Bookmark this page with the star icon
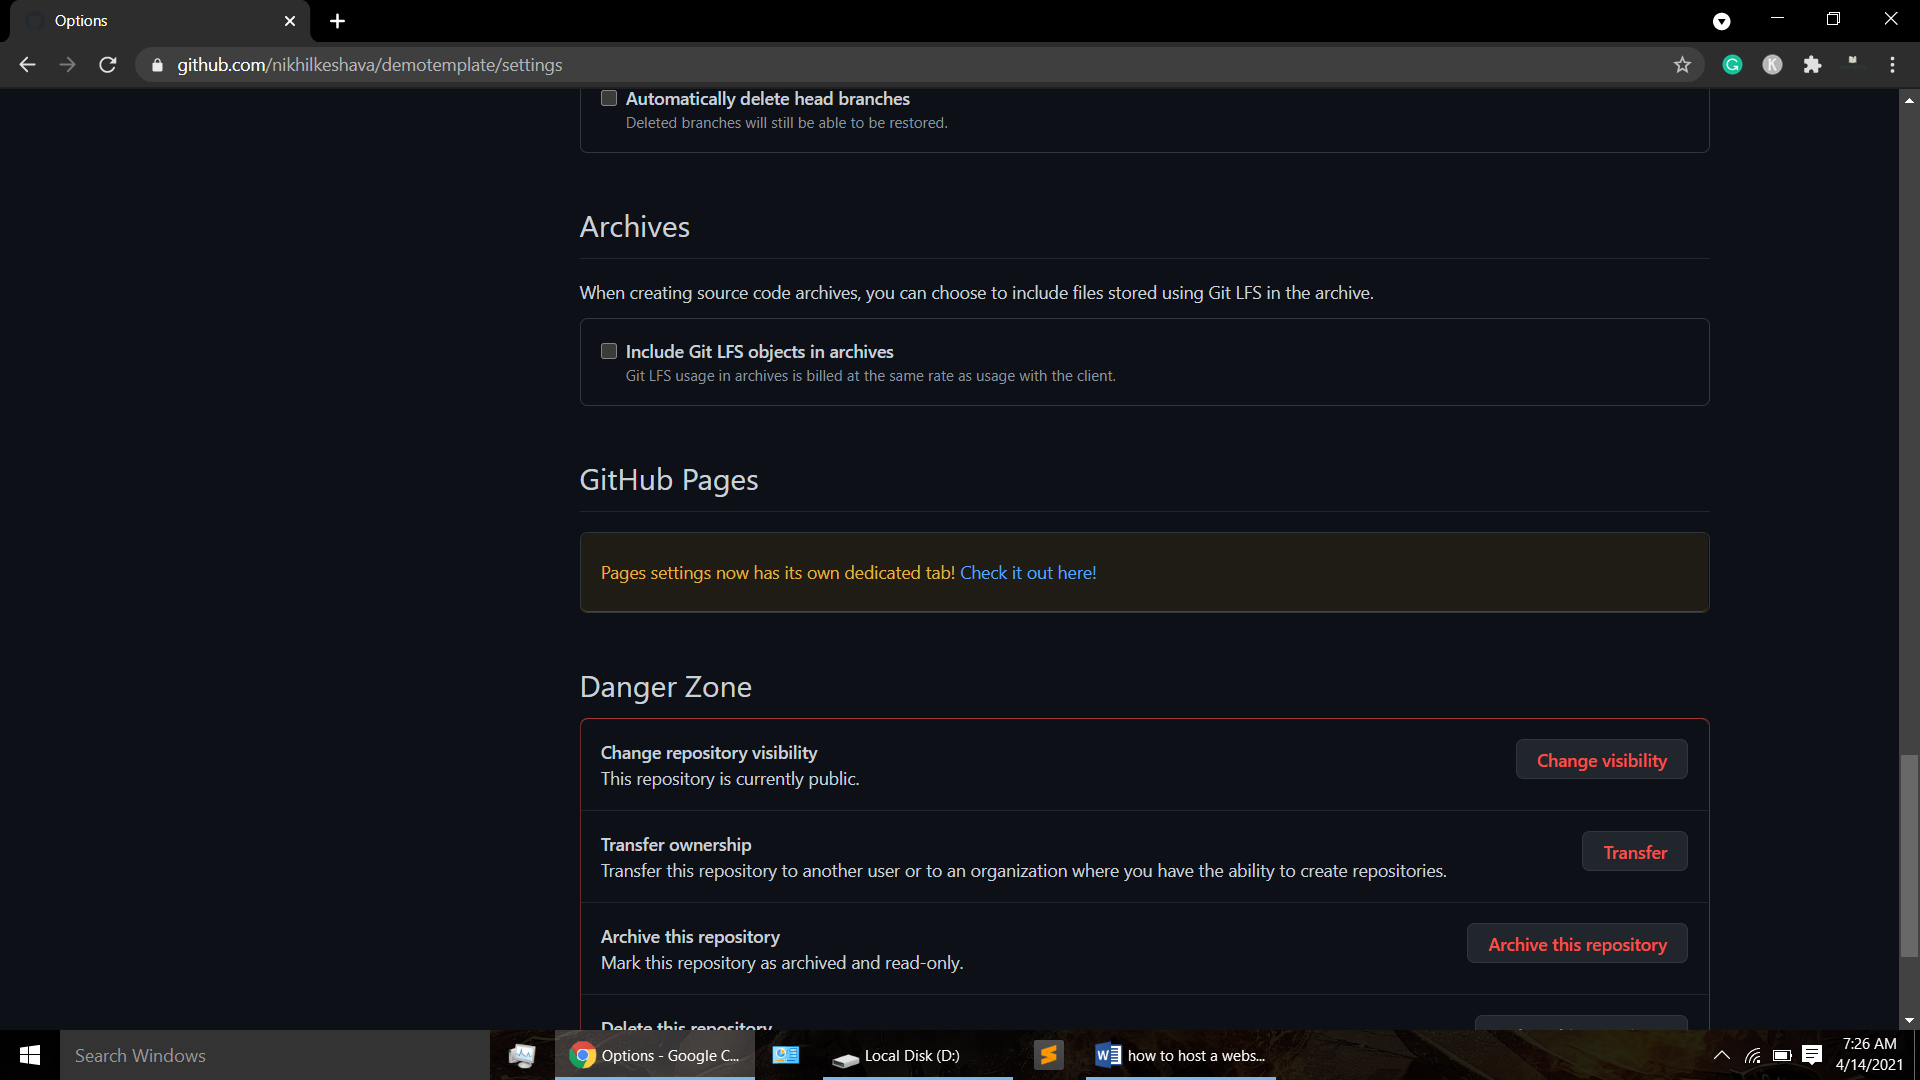The height and width of the screenshot is (1080, 1920). click(1682, 65)
